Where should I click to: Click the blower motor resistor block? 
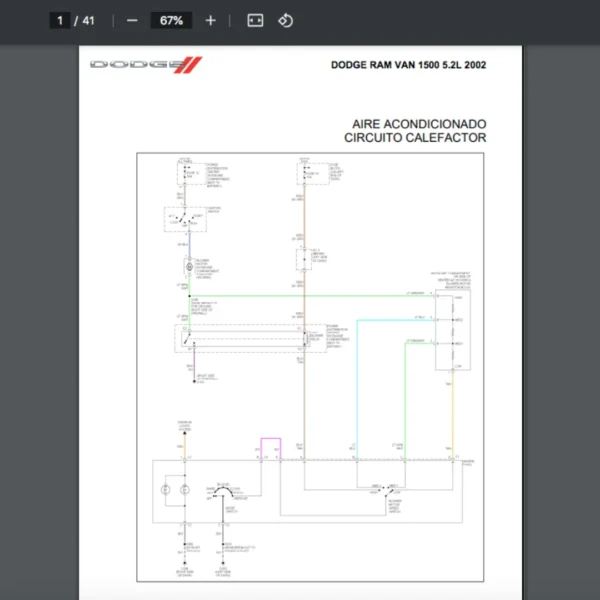pyautogui.click(x=452, y=332)
